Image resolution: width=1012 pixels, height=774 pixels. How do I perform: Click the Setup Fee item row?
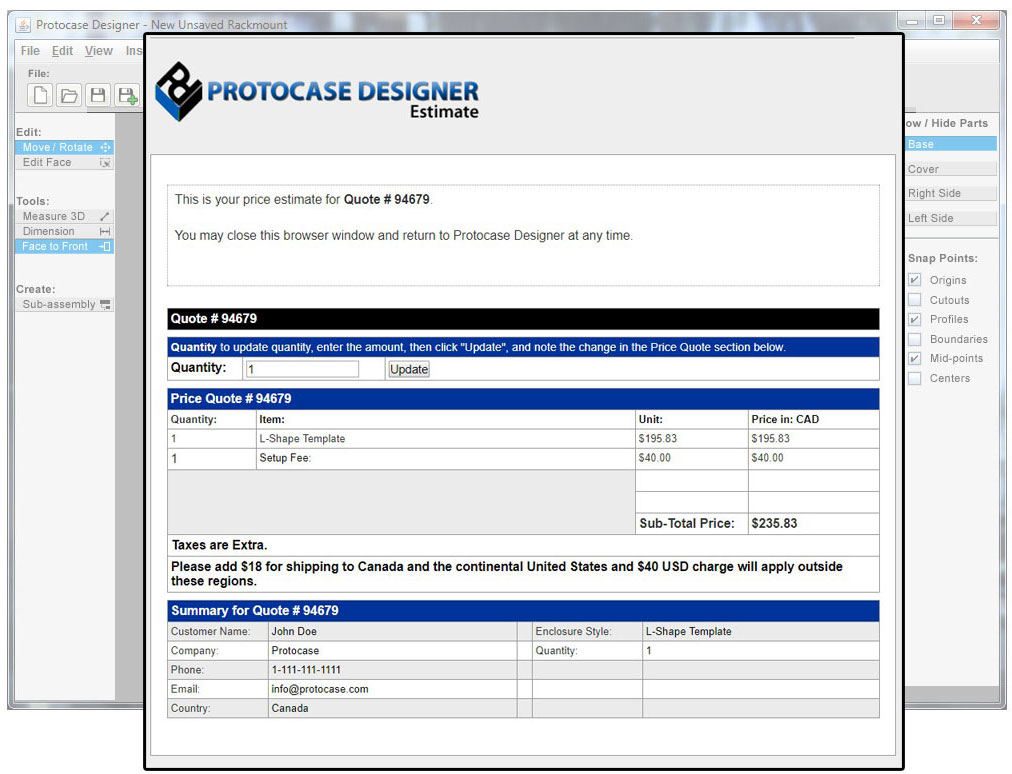(x=523, y=459)
